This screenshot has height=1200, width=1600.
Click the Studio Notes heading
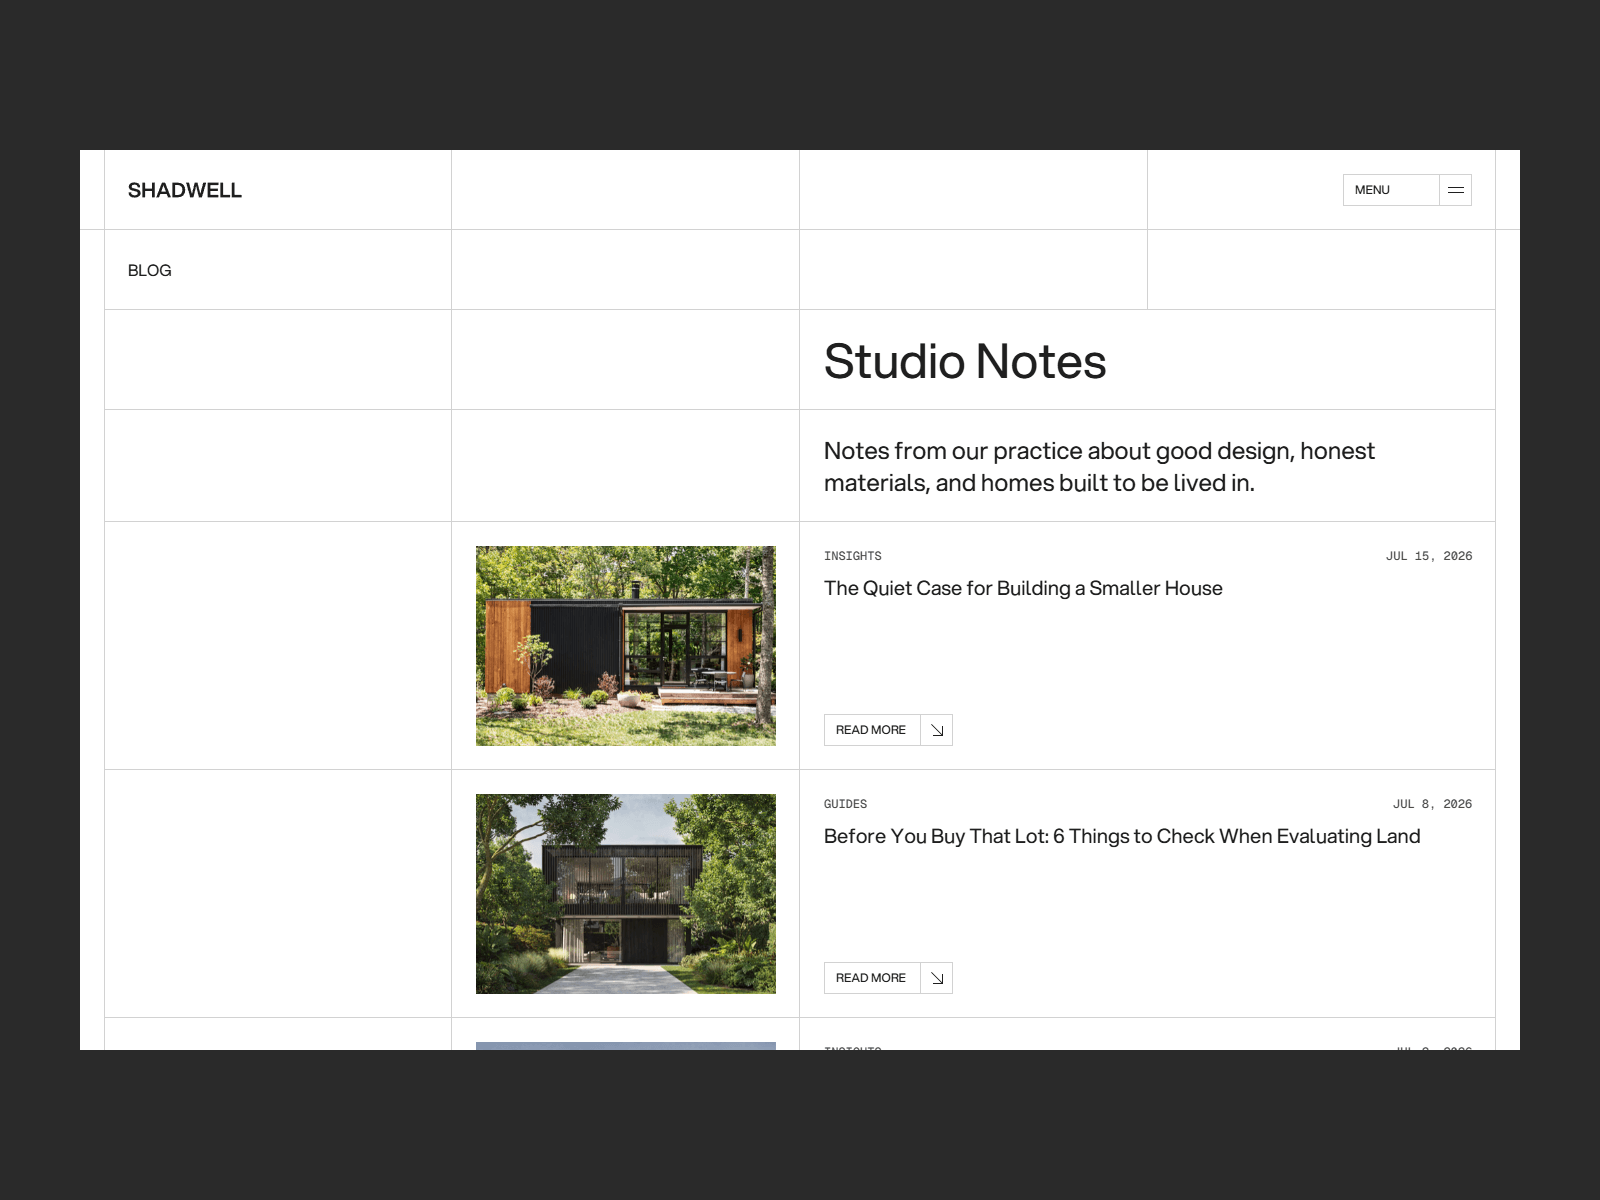tap(965, 361)
